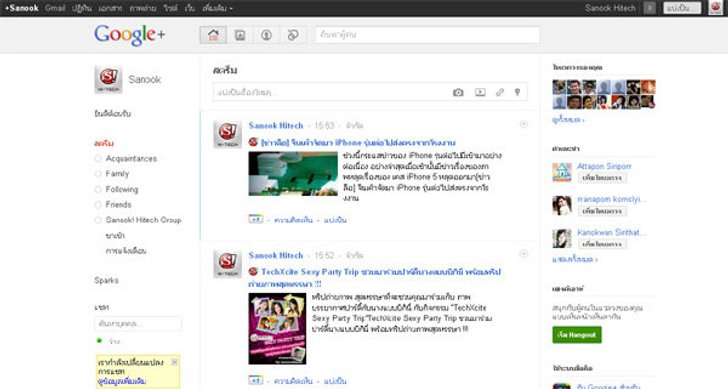
Task: Click comment link on iPhone post
Action: click(x=293, y=220)
